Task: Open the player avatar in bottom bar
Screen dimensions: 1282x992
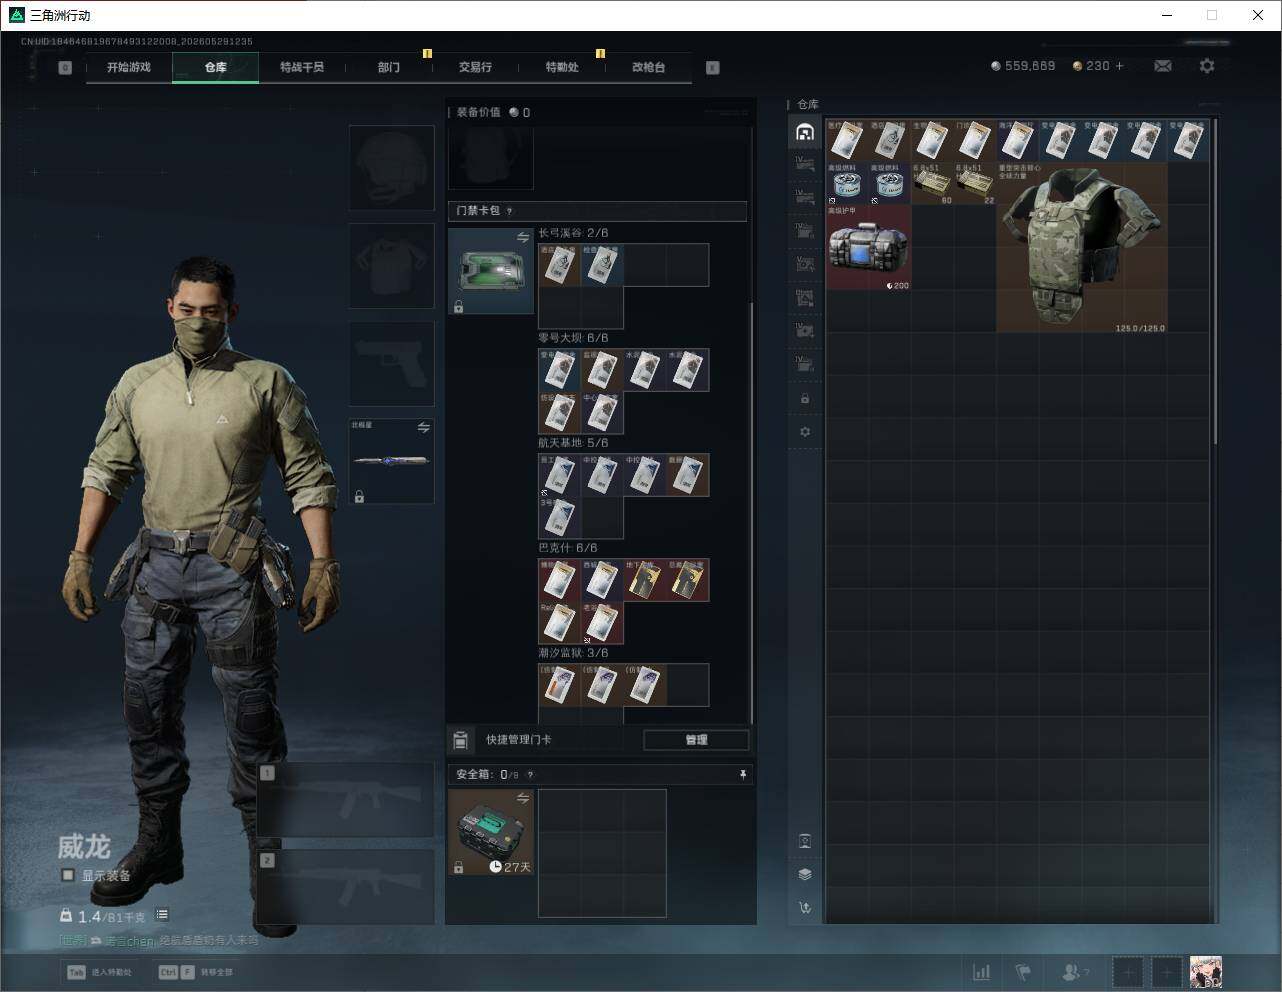Action: (x=1206, y=972)
